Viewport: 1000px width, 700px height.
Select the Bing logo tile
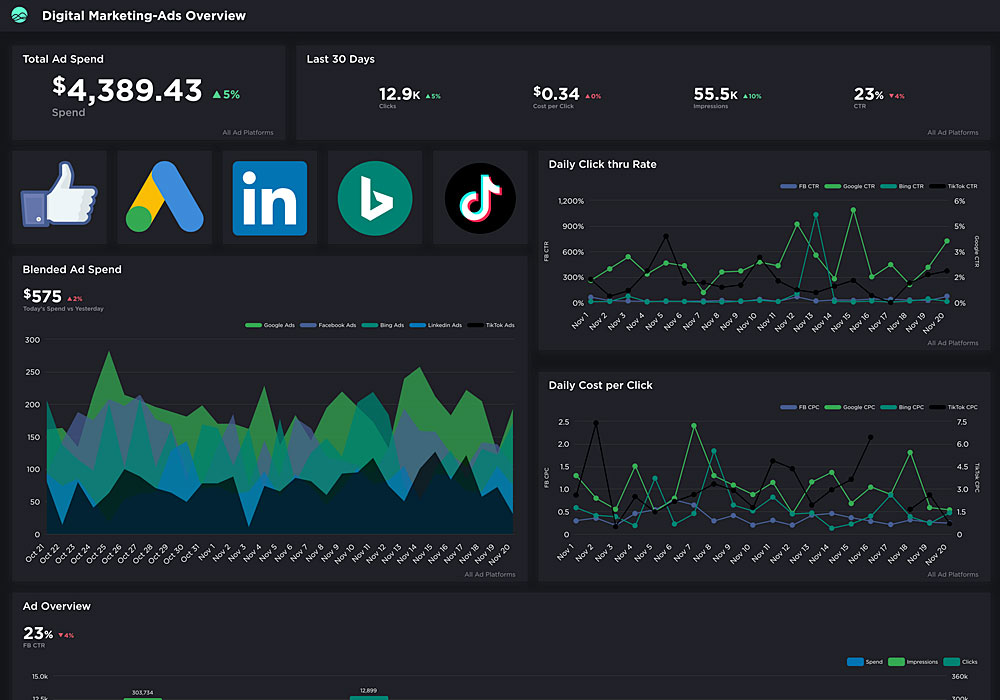point(375,198)
